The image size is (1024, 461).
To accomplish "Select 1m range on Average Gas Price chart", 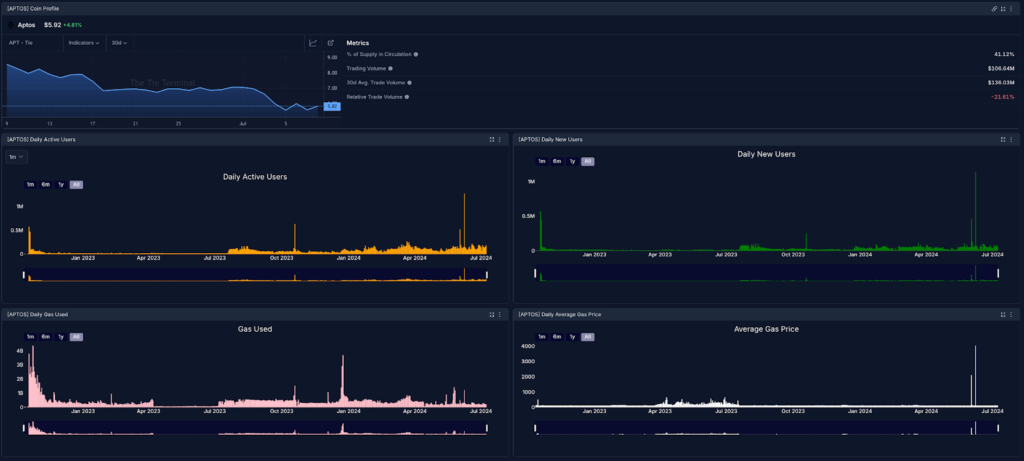I will click(x=541, y=337).
